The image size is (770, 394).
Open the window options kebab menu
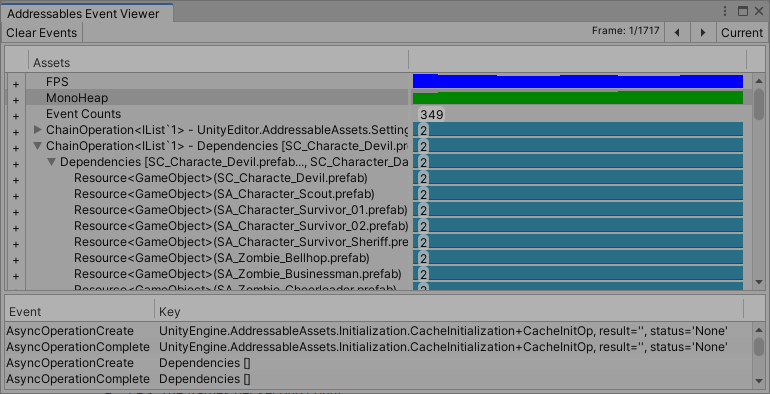pyautogui.click(x=725, y=11)
